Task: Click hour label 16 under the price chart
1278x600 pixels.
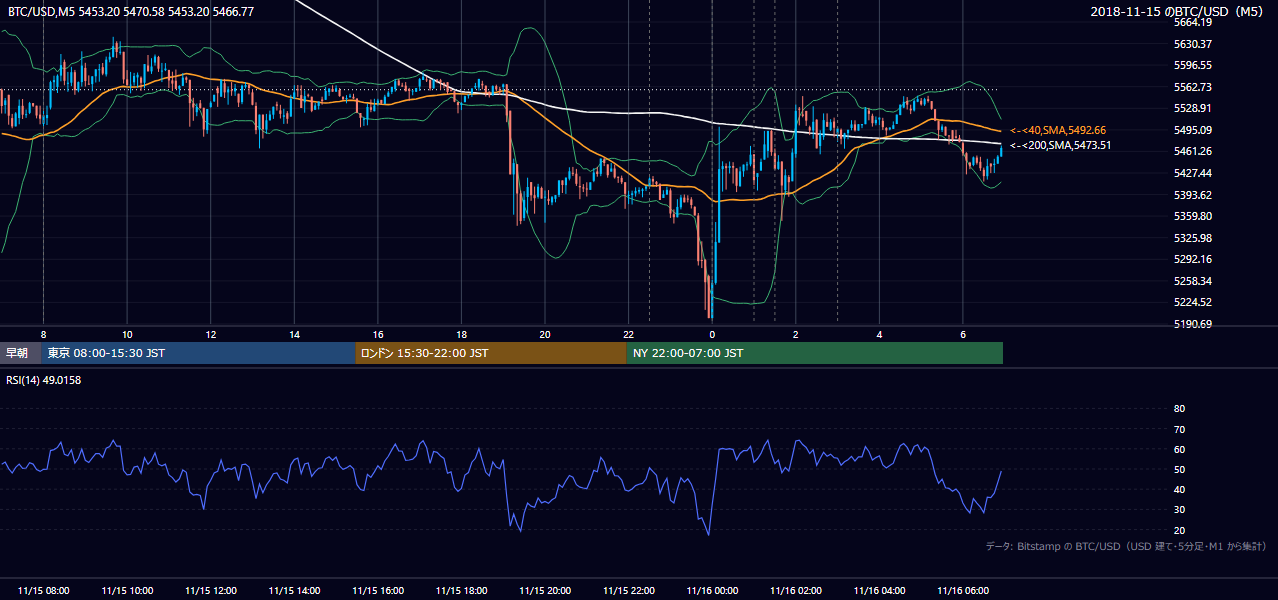Action: click(378, 334)
